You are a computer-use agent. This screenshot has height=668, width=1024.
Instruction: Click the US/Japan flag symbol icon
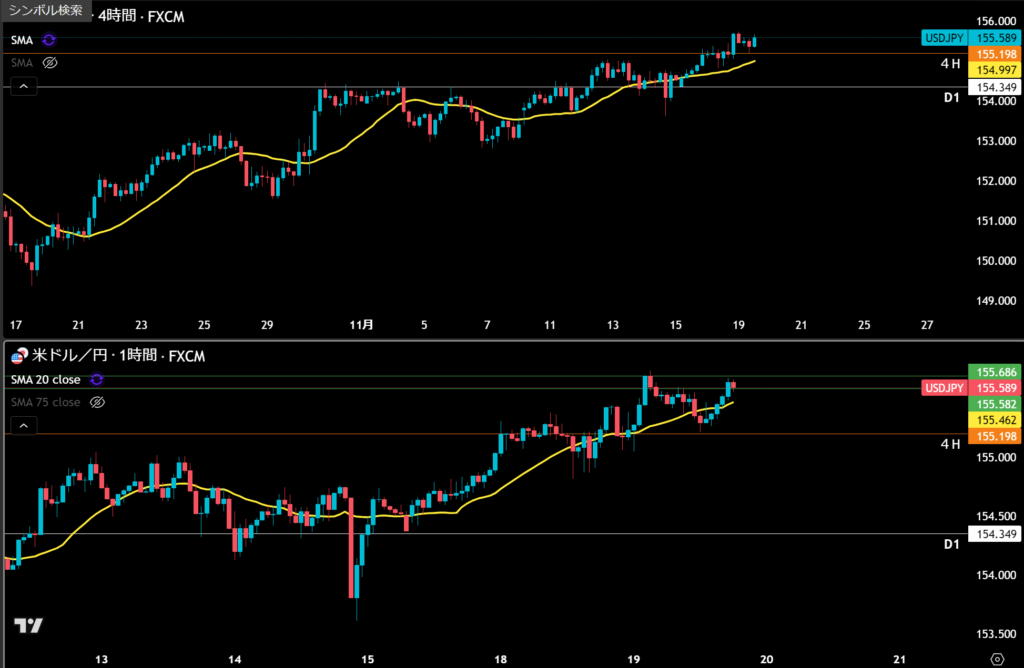point(18,356)
